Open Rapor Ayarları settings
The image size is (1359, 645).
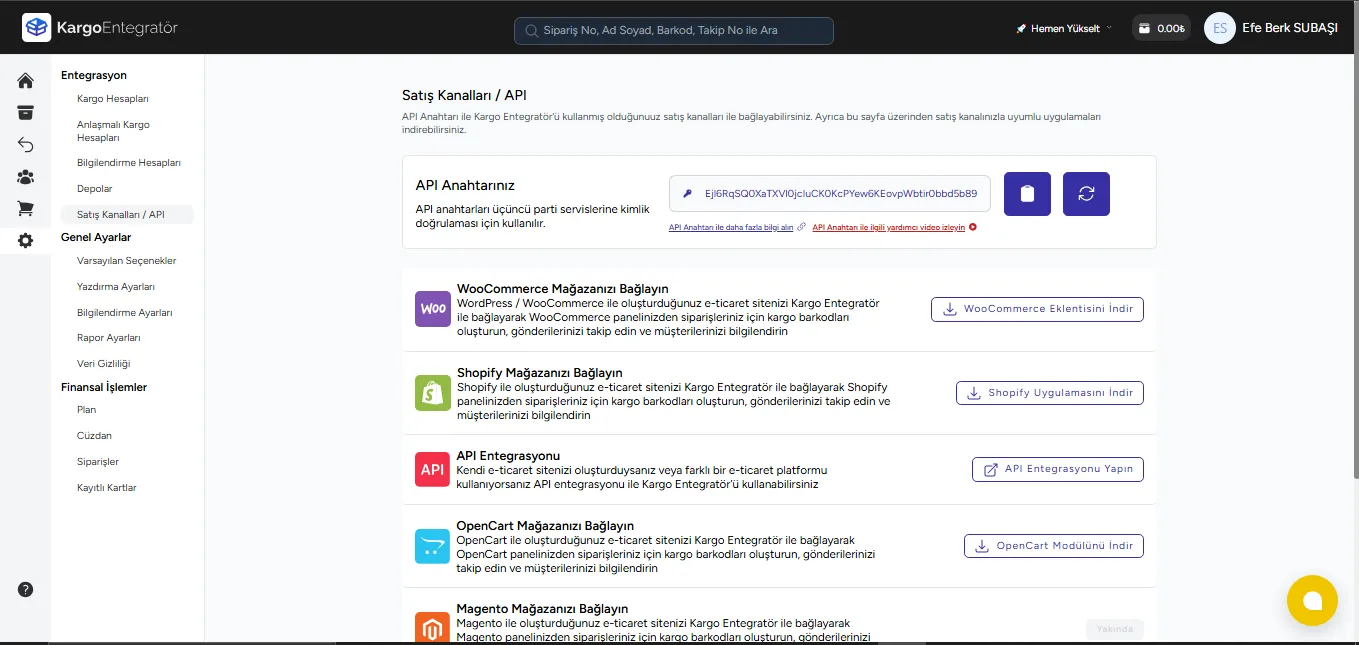click(109, 338)
